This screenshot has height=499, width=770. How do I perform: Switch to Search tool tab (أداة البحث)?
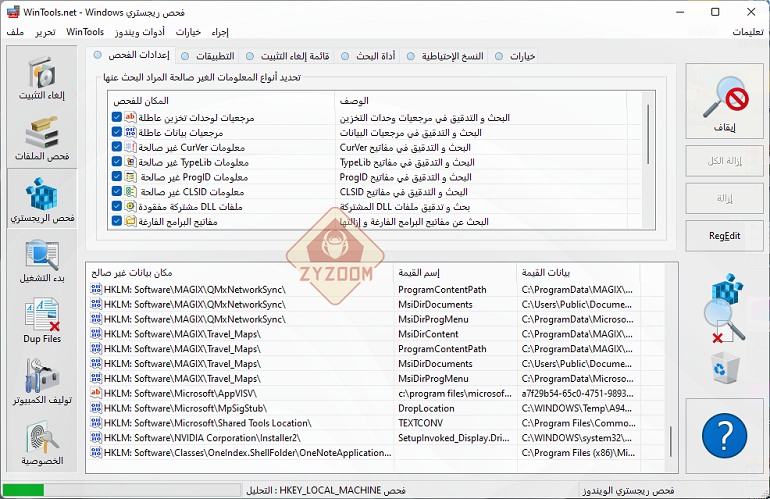tap(368, 56)
